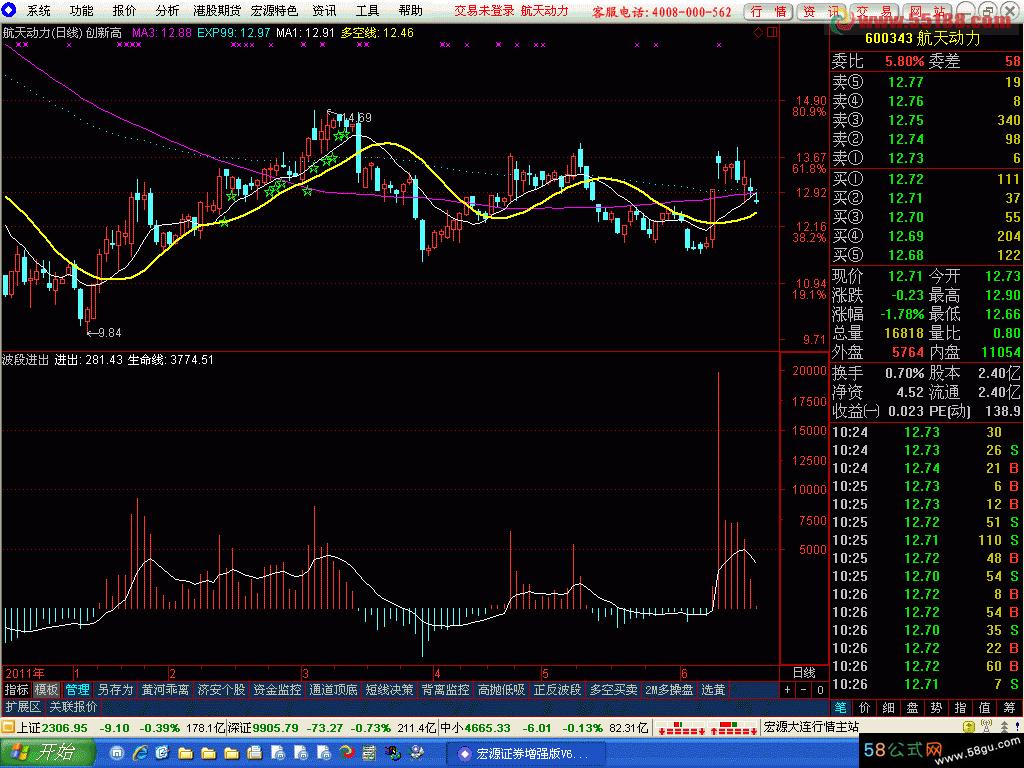Toggle the 模板 template mode
The width and height of the screenshot is (1024, 768).
click(x=46, y=690)
